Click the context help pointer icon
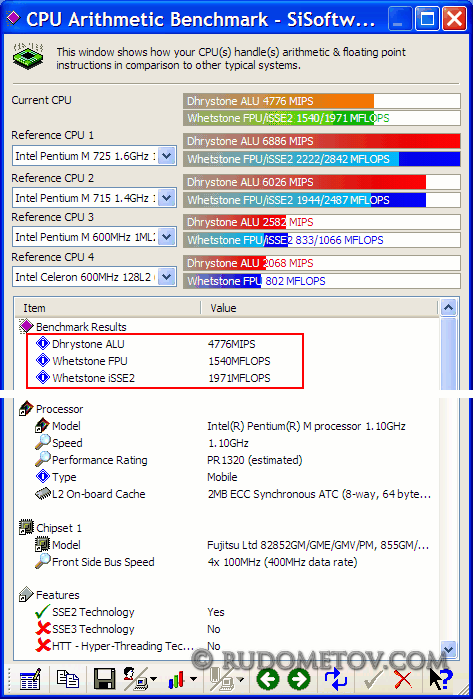This screenshot has width=475, height=700. (441, 679)
